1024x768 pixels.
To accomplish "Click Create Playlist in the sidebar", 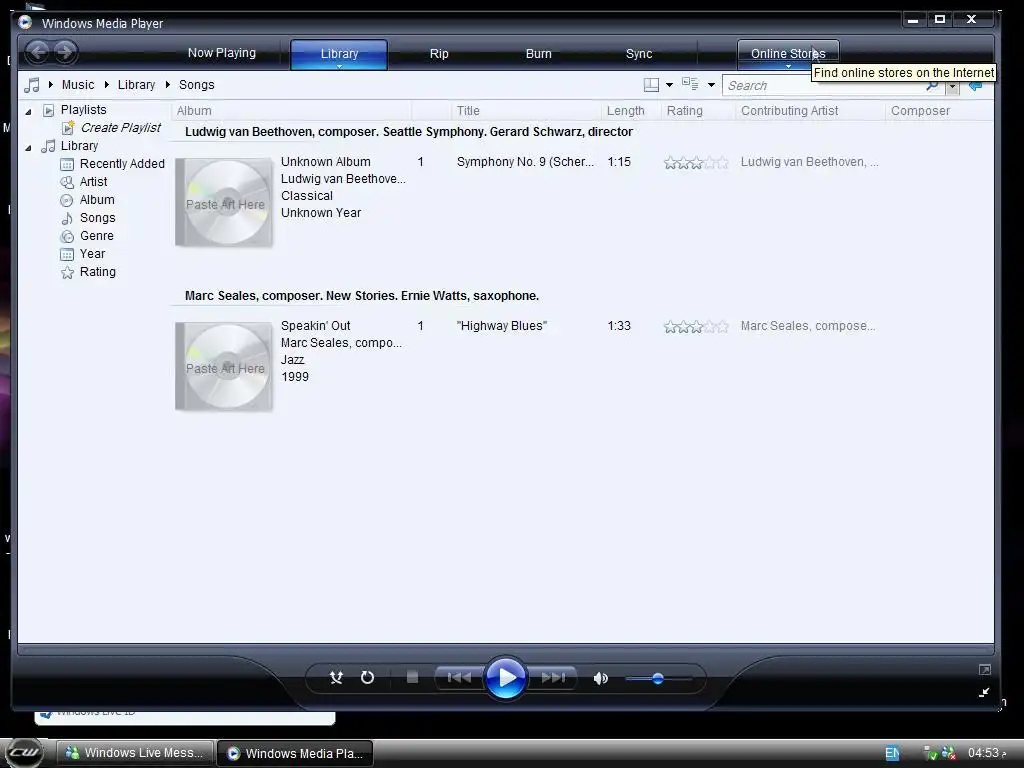I will tap(121, 127).
